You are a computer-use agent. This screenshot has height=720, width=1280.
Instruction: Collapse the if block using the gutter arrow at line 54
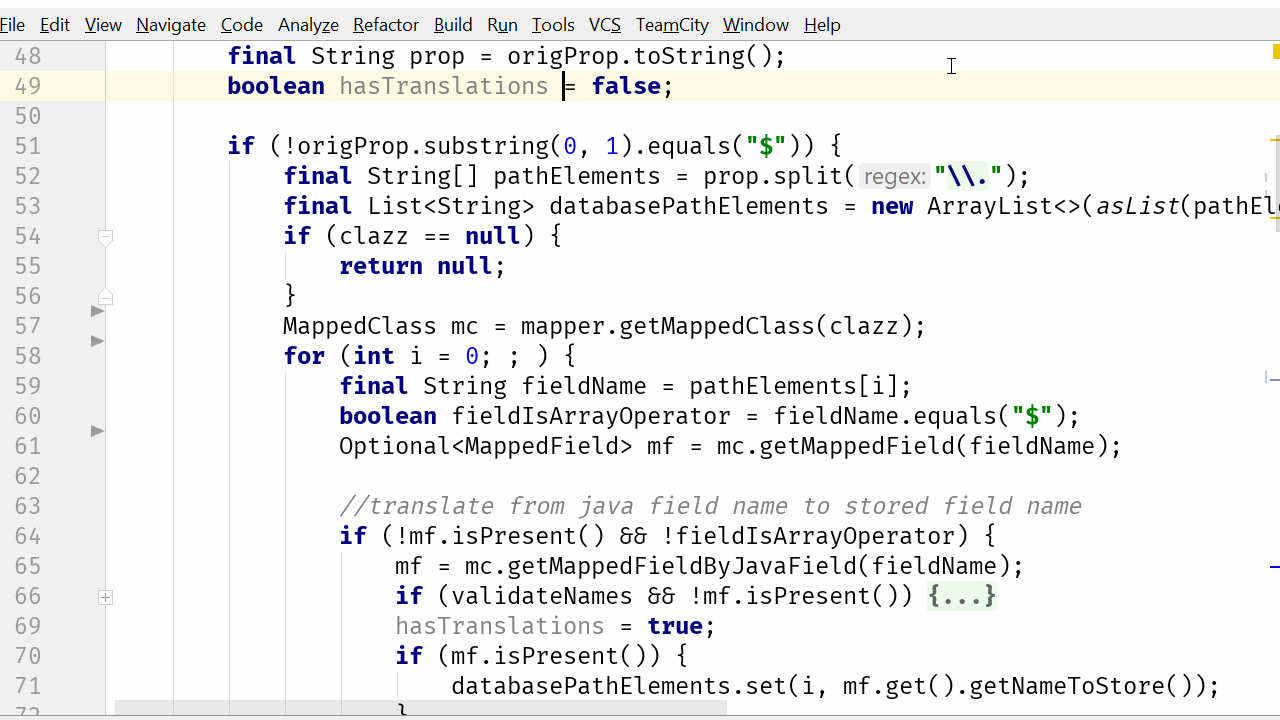(105, 237)
